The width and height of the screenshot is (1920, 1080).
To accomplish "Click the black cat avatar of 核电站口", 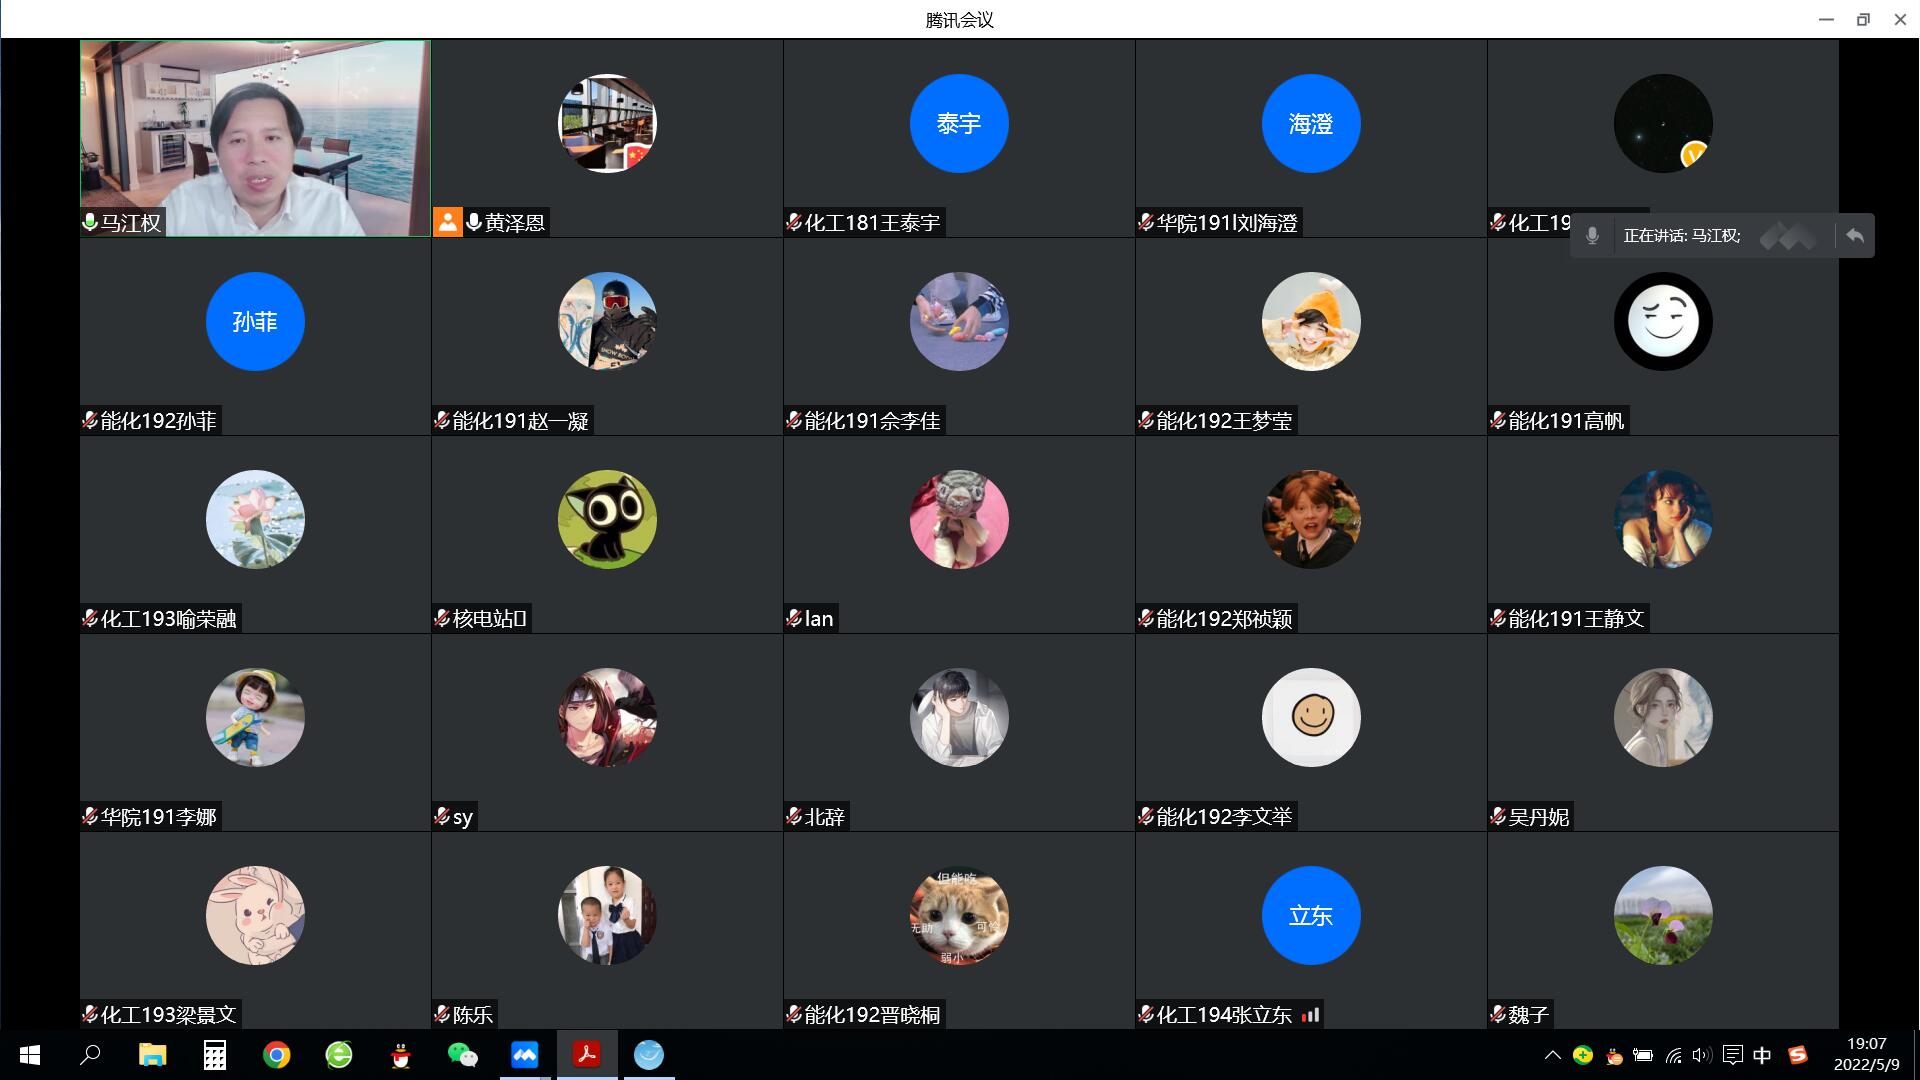I will (x=607, y=520).
